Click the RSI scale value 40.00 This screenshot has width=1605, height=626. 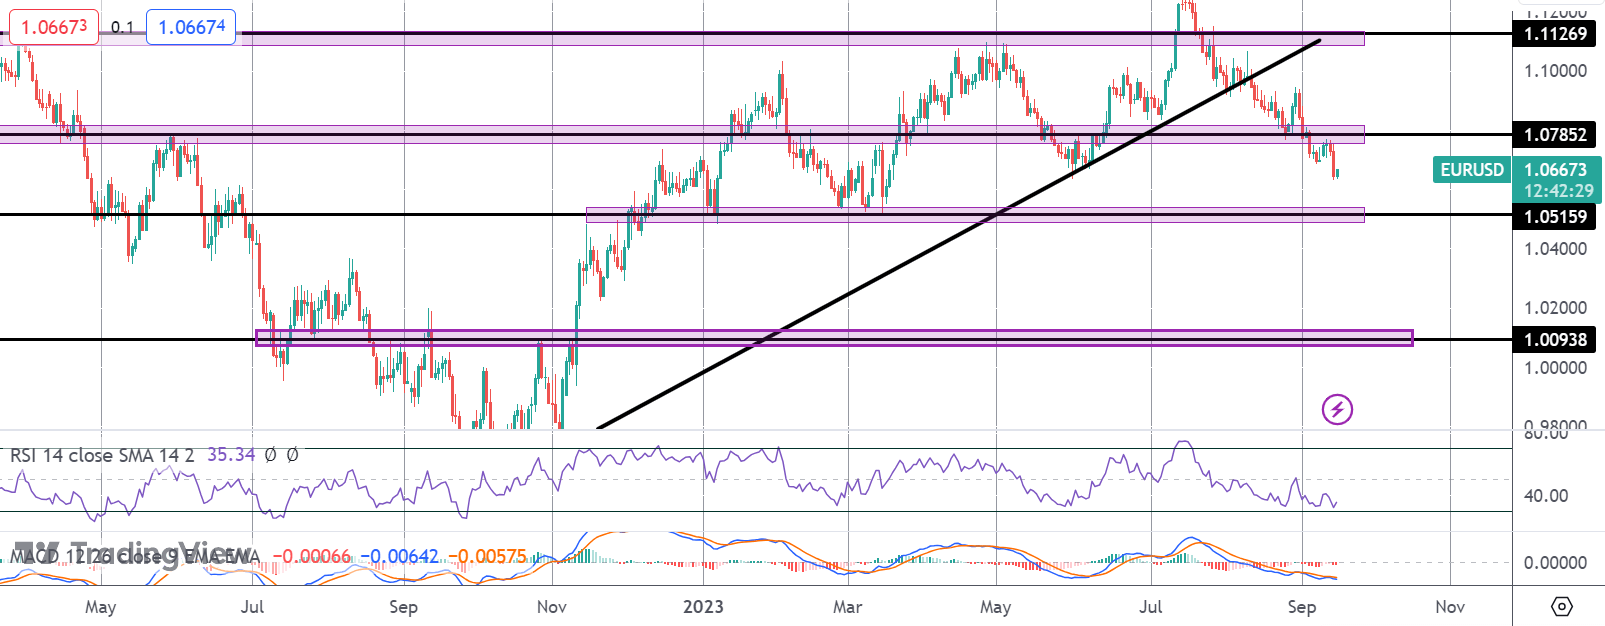[x=1546, y=496]
